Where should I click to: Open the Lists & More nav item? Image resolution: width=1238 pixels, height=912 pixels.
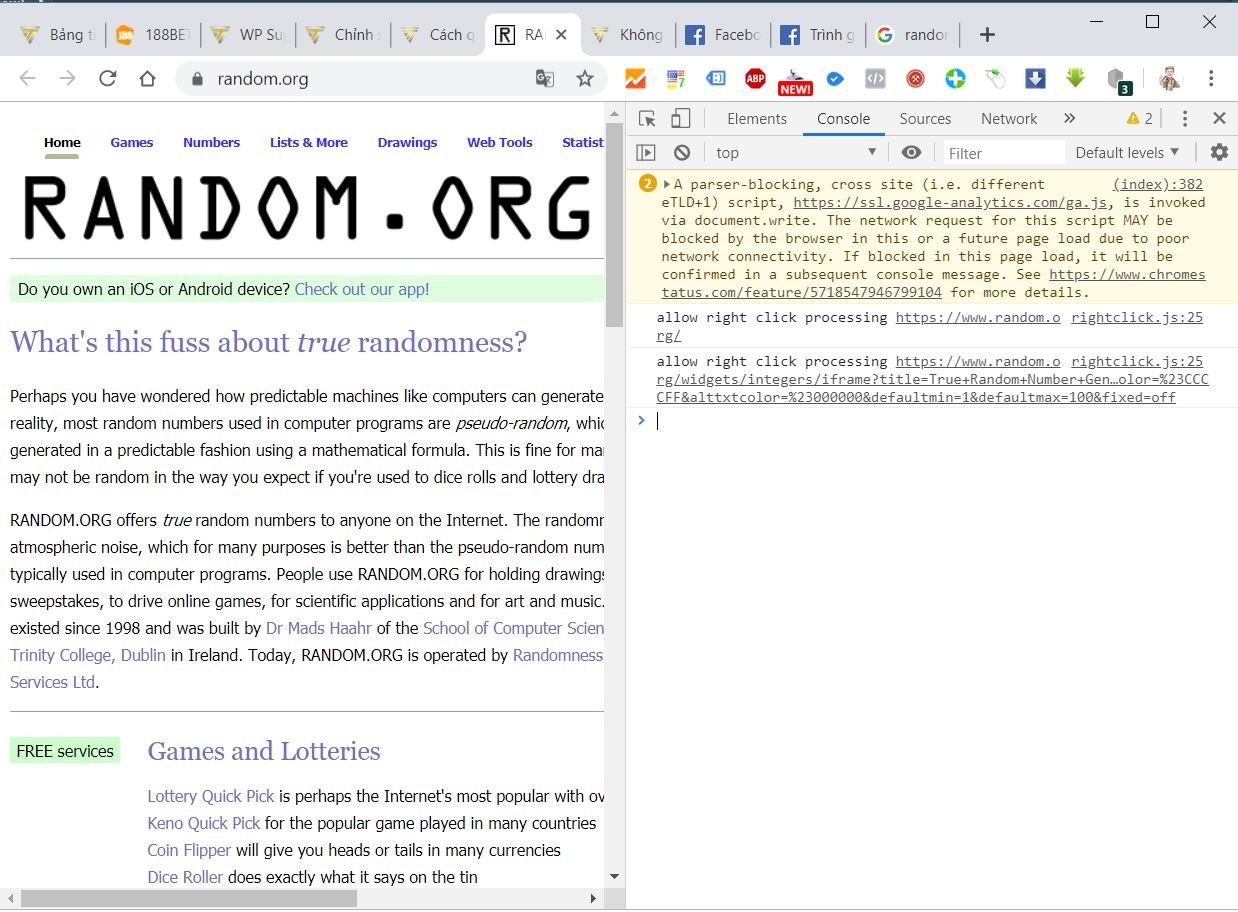pyautogui.click(x=309, y=142)
